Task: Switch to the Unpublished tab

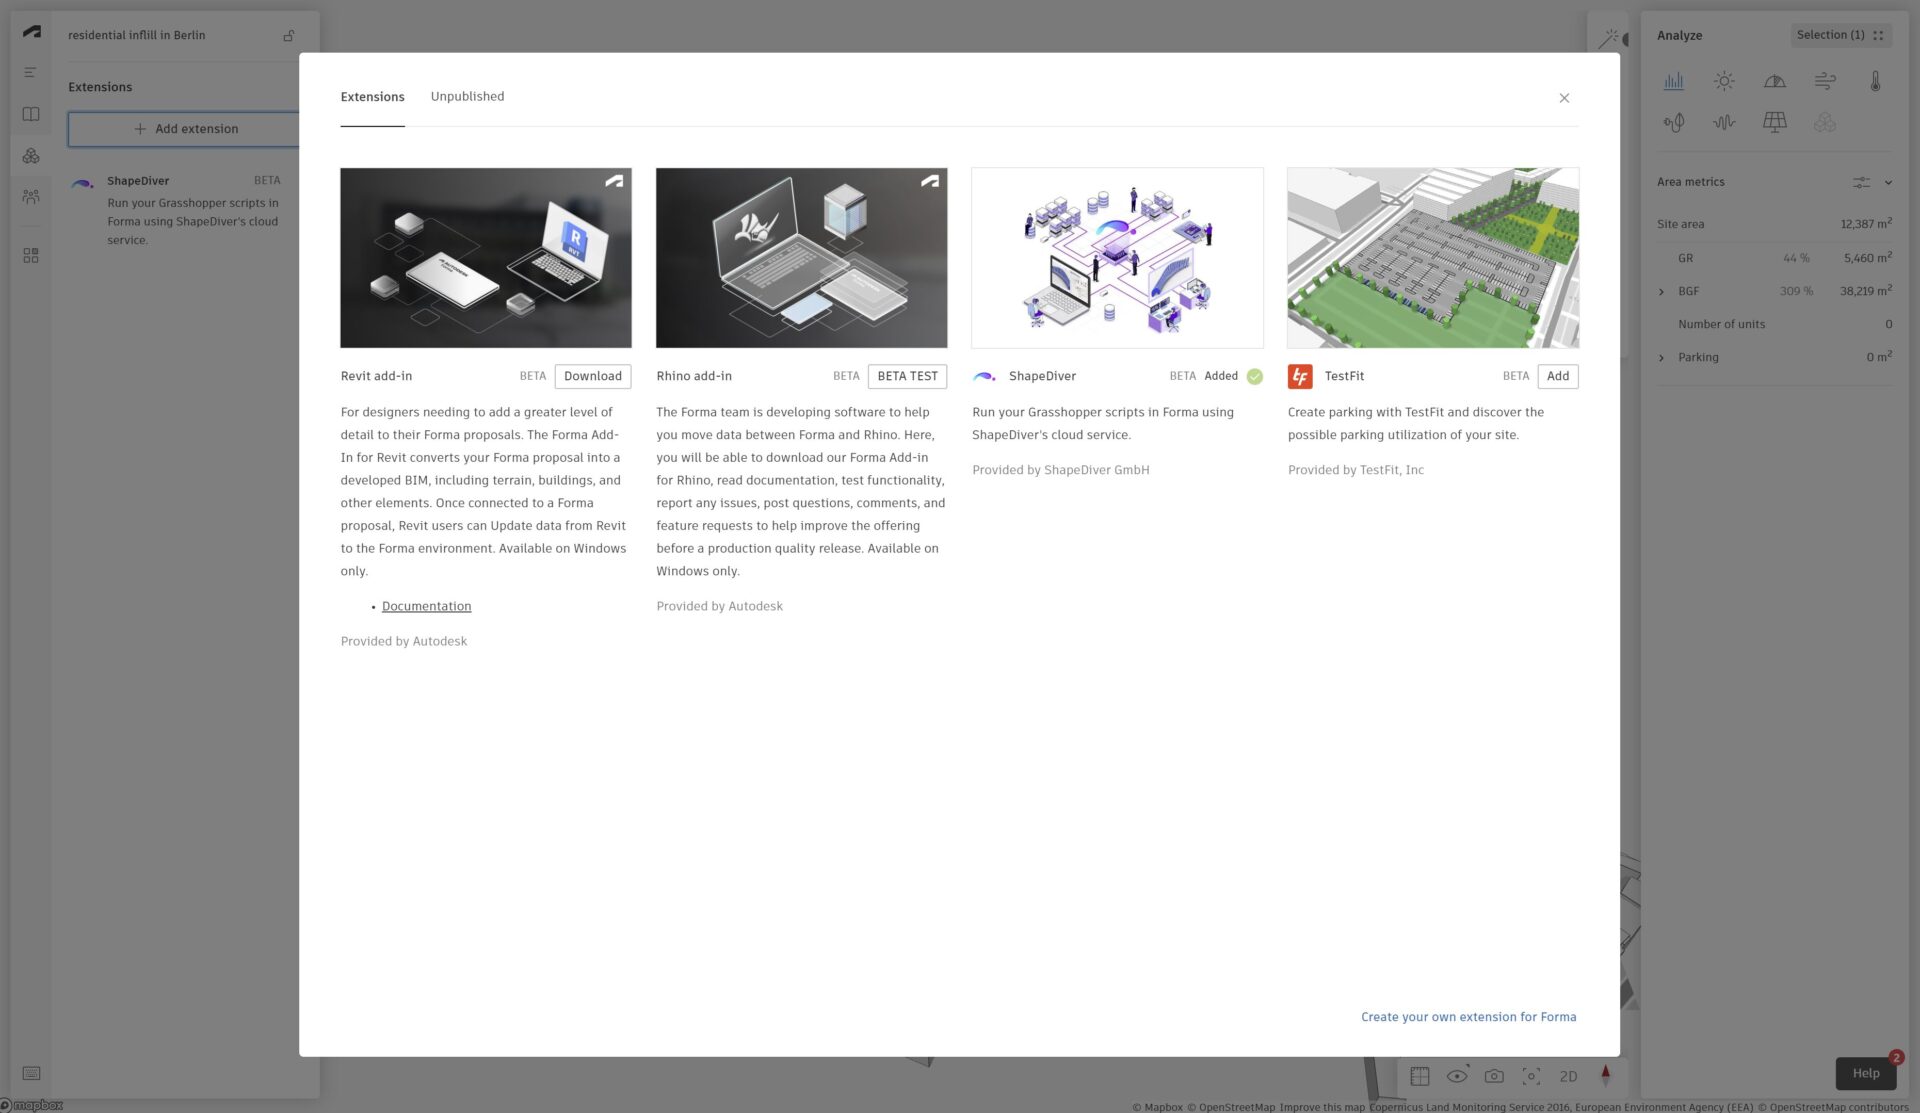Action: pos(467,96)
